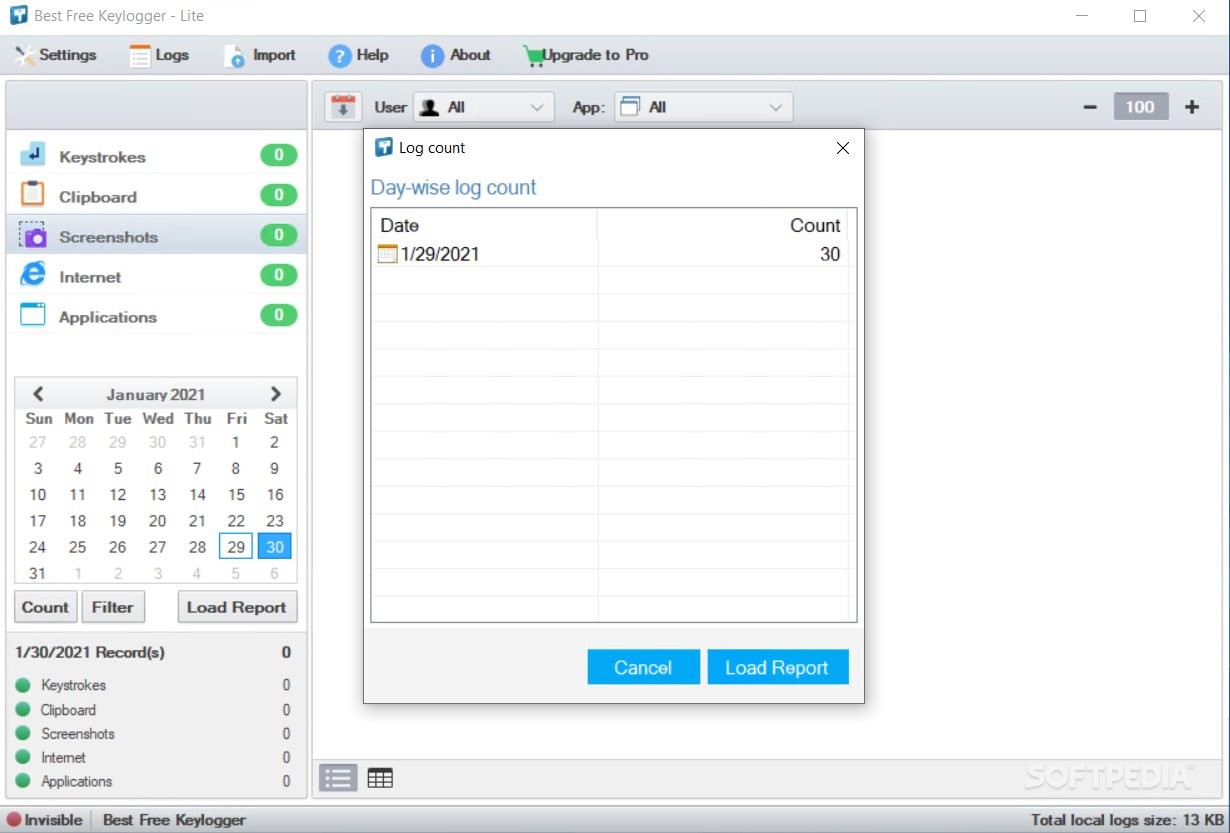Click the Filter button

point(113,607)
